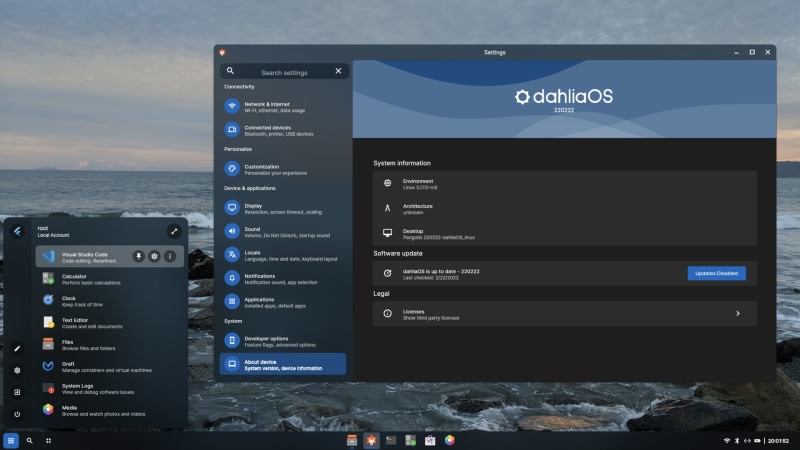Toggle Wi-Fi icon in the system tray
Screen dimensions: 800x450
point(727,440)
